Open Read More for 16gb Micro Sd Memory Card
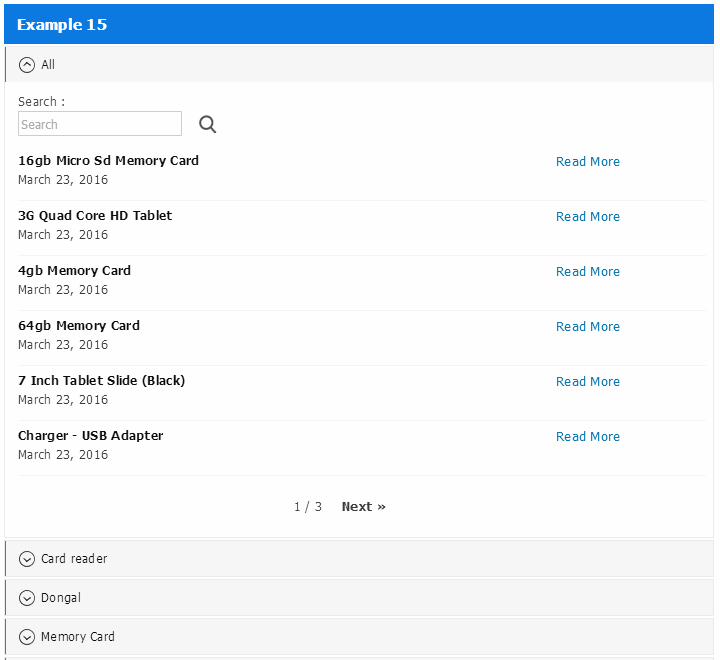 (x=588, y=162)
